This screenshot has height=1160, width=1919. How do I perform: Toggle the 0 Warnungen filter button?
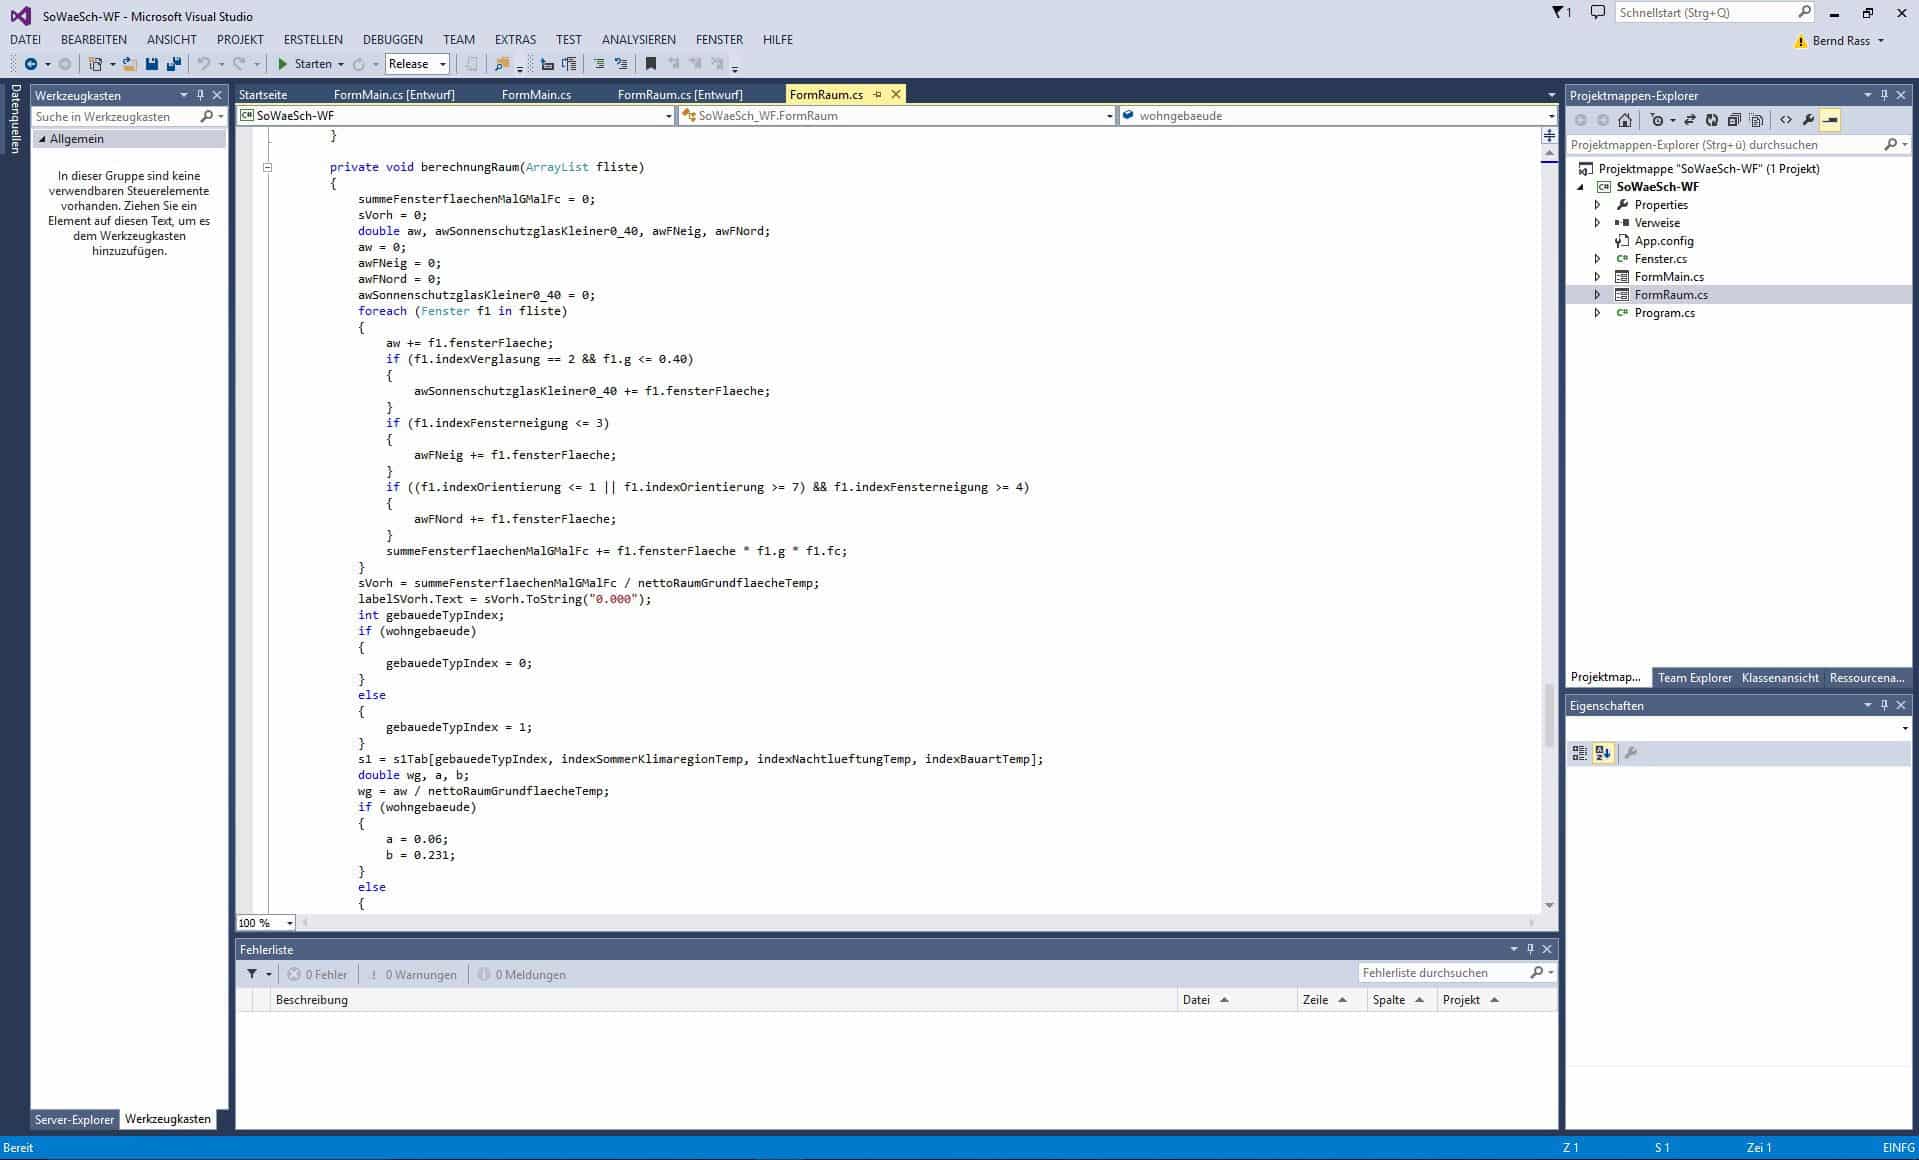pos(413,975)
